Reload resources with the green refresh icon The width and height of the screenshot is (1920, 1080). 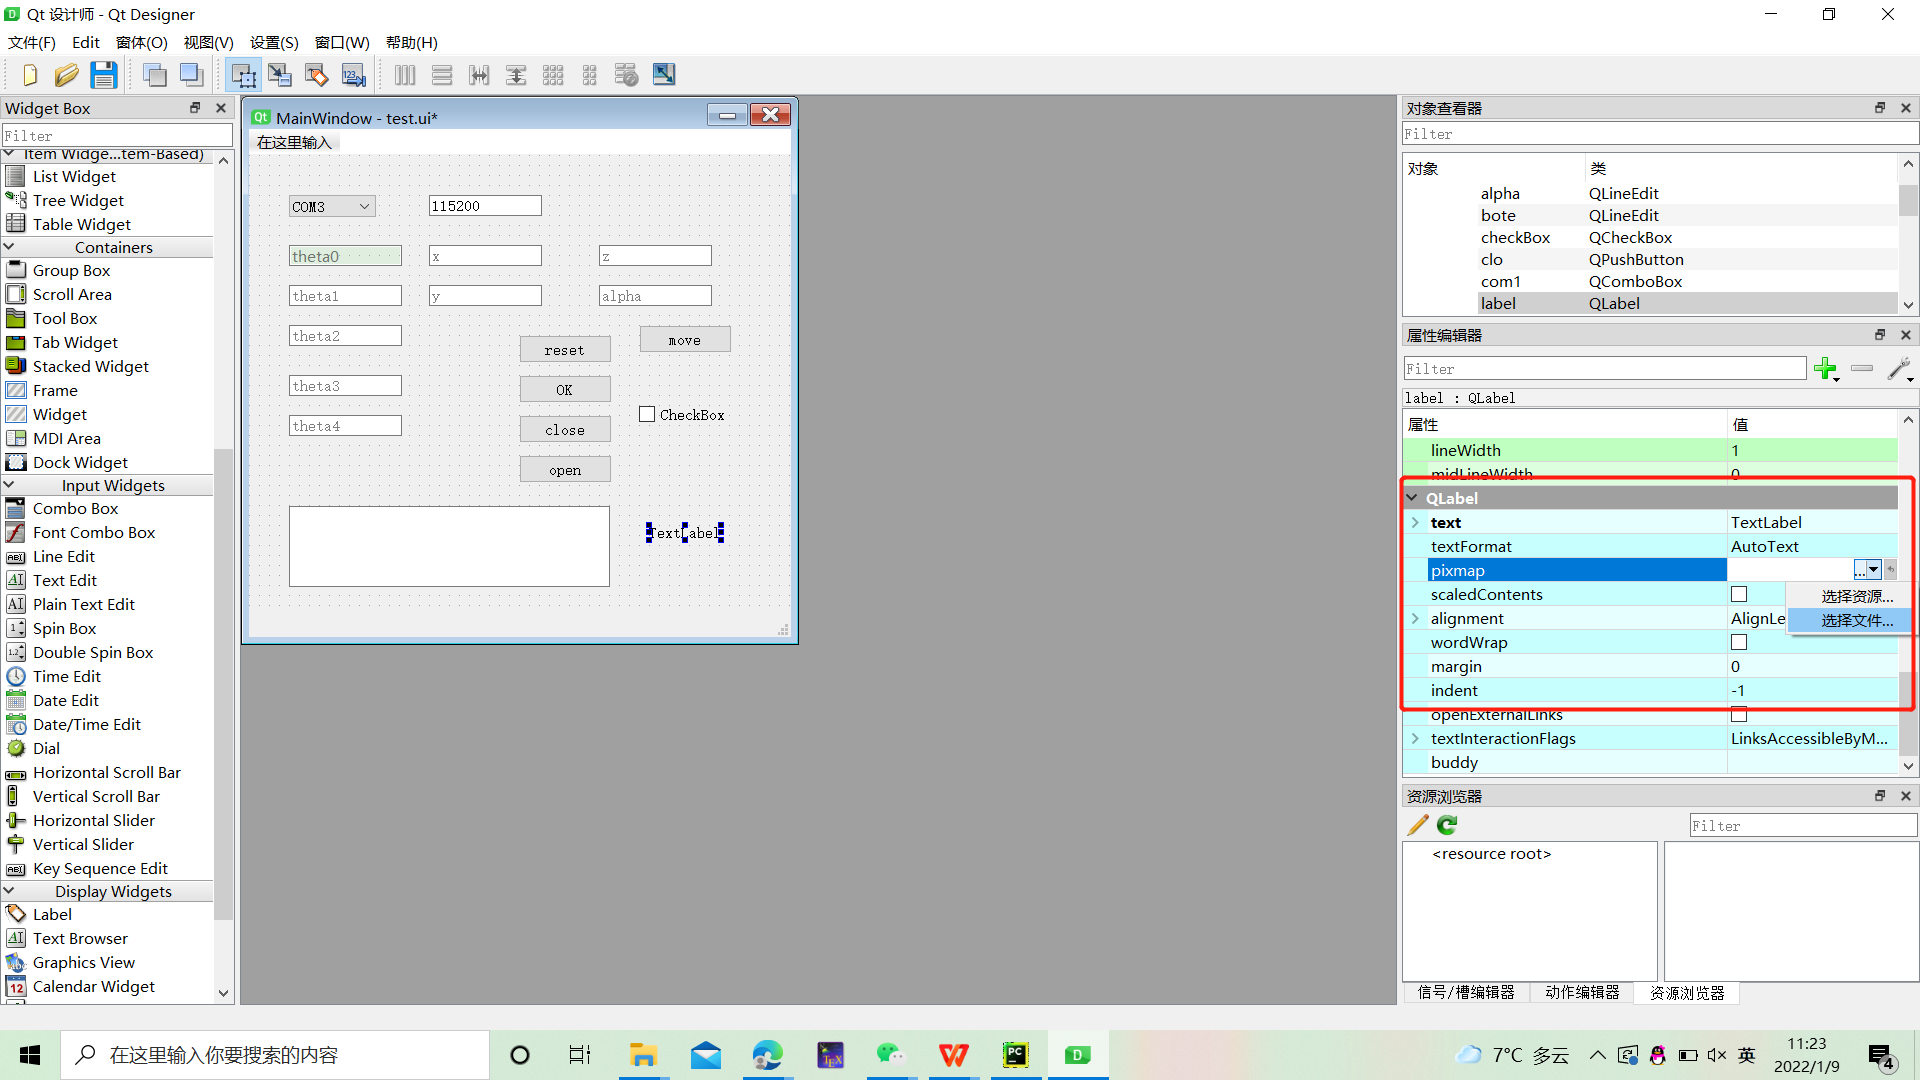point(1447,825)
